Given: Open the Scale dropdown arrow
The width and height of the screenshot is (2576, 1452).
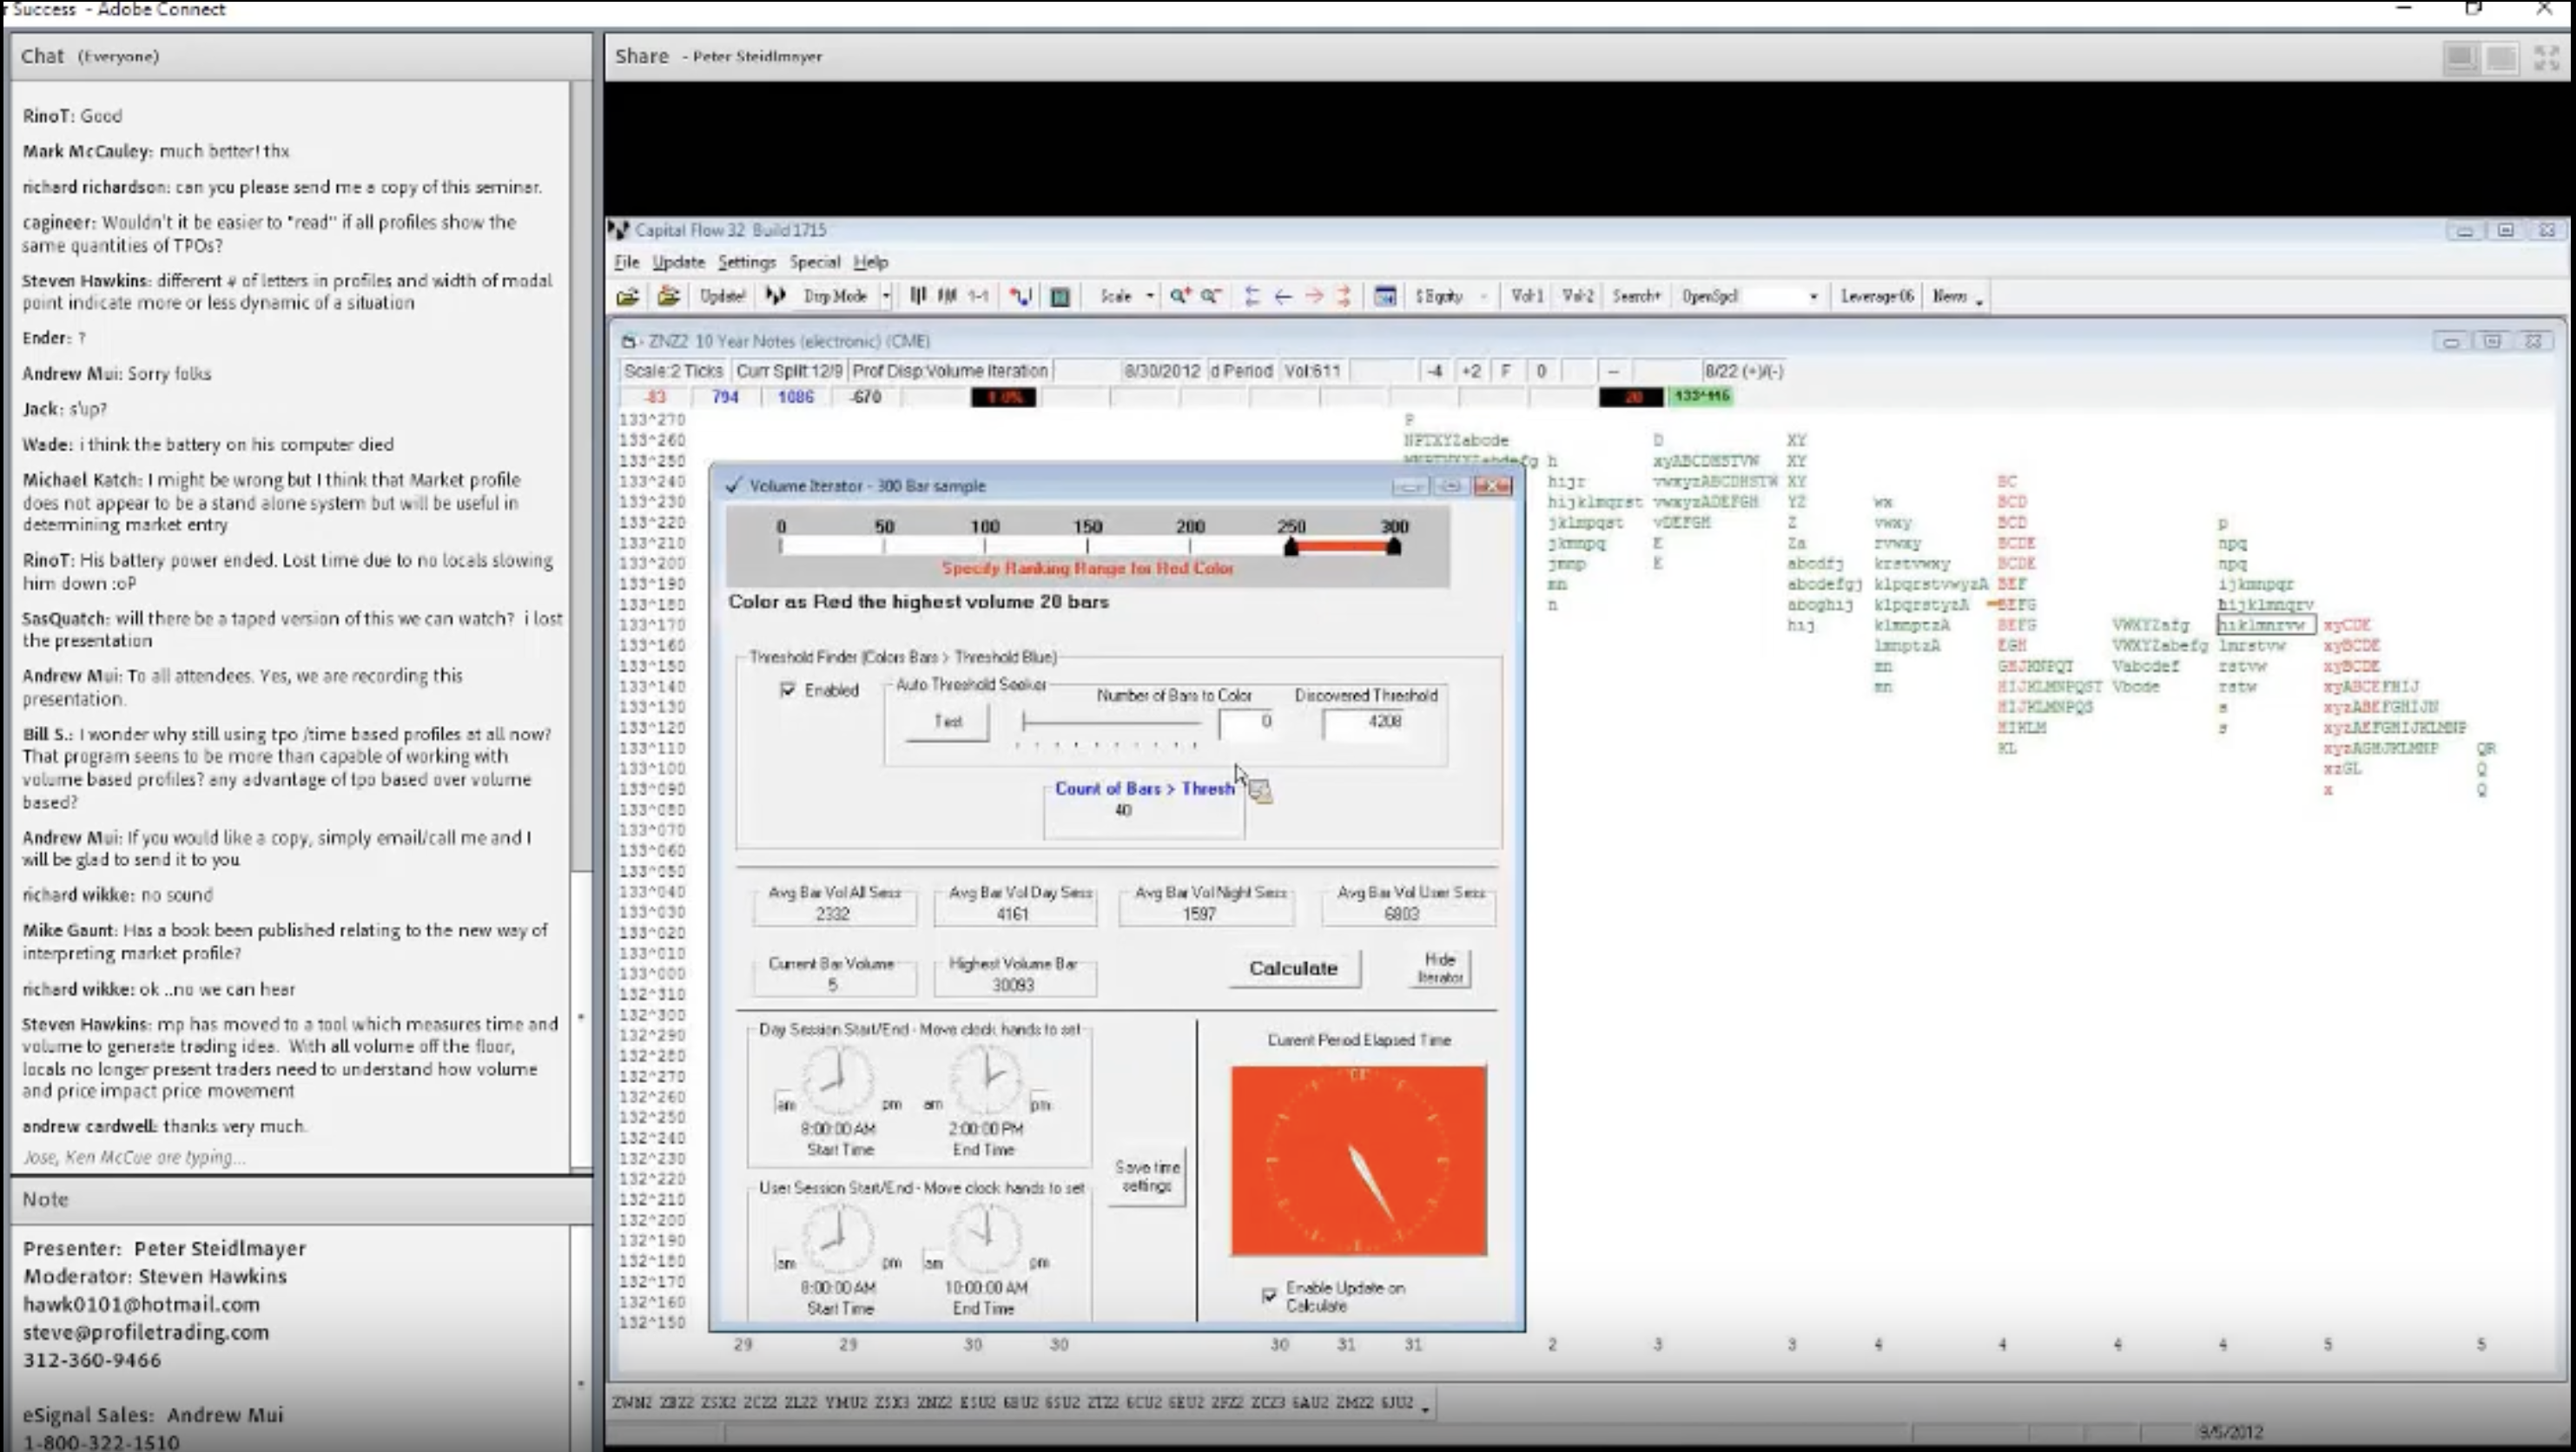Looking at the screenshot, I should click(x=1152, y=295).
